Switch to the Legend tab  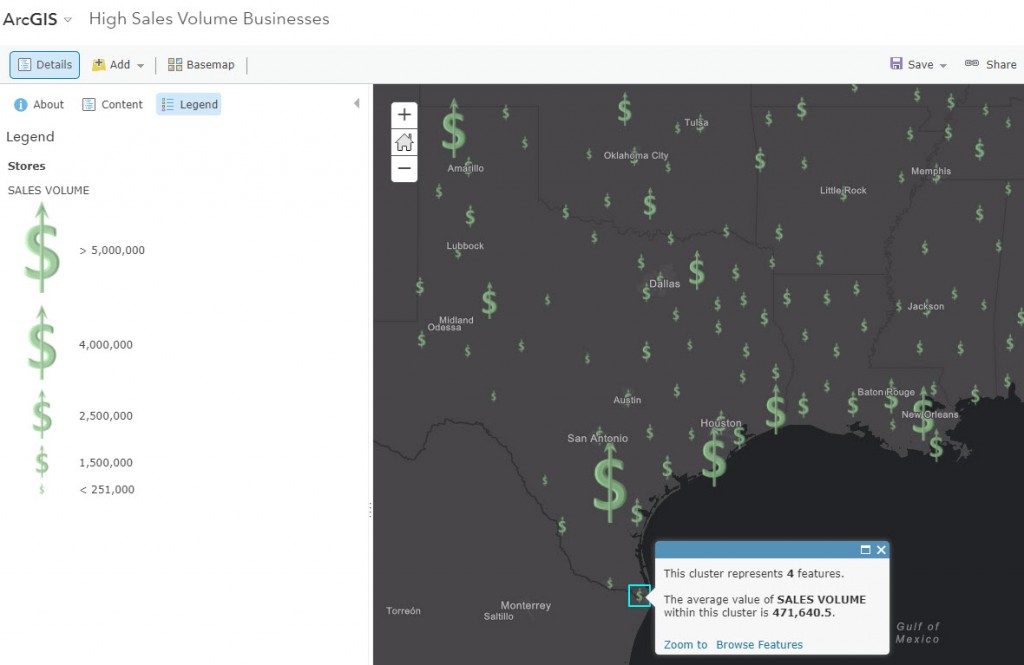(x=188, y=104)
